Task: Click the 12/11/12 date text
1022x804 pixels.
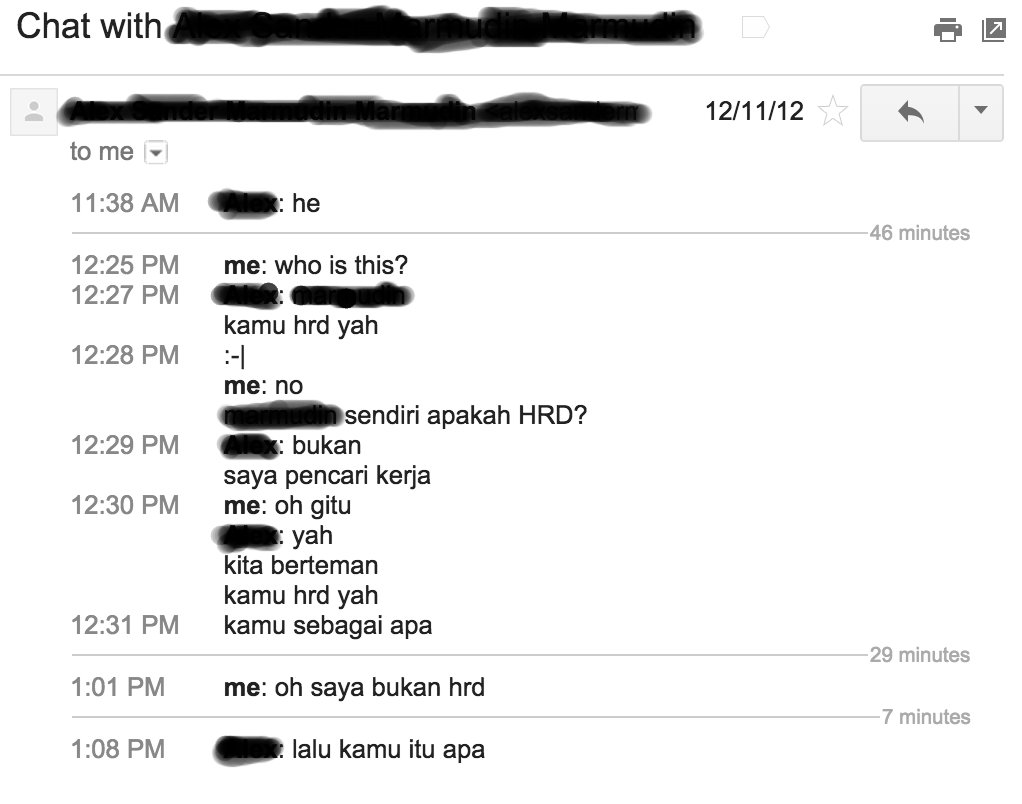Action: point(754,111)
